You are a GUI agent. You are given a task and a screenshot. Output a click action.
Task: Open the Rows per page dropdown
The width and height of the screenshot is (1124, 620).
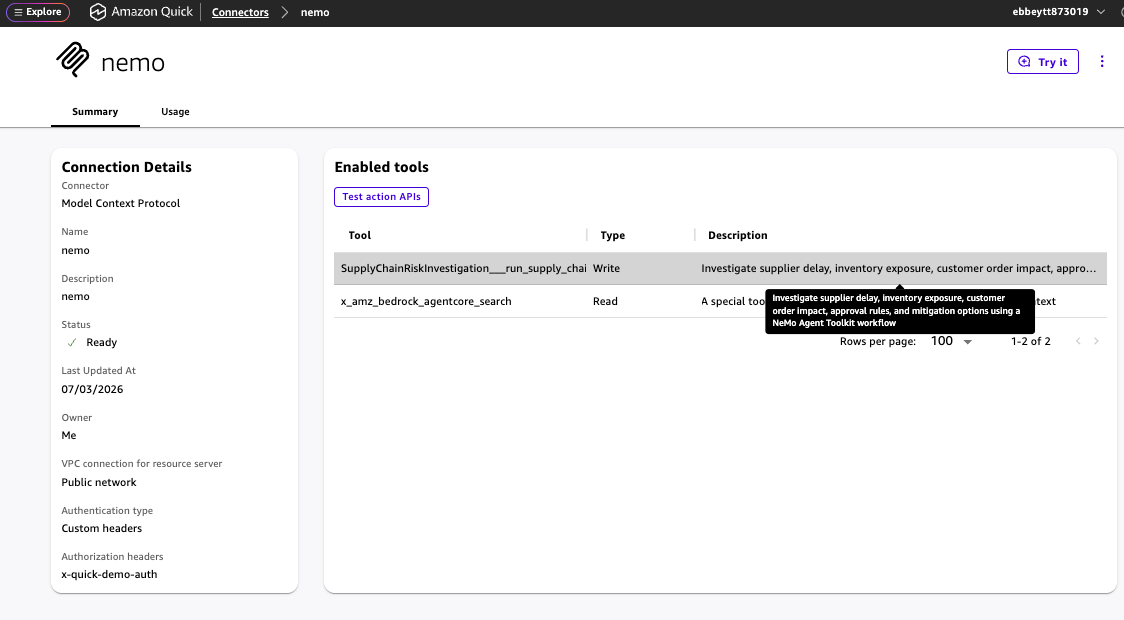[x=951, y=341]
